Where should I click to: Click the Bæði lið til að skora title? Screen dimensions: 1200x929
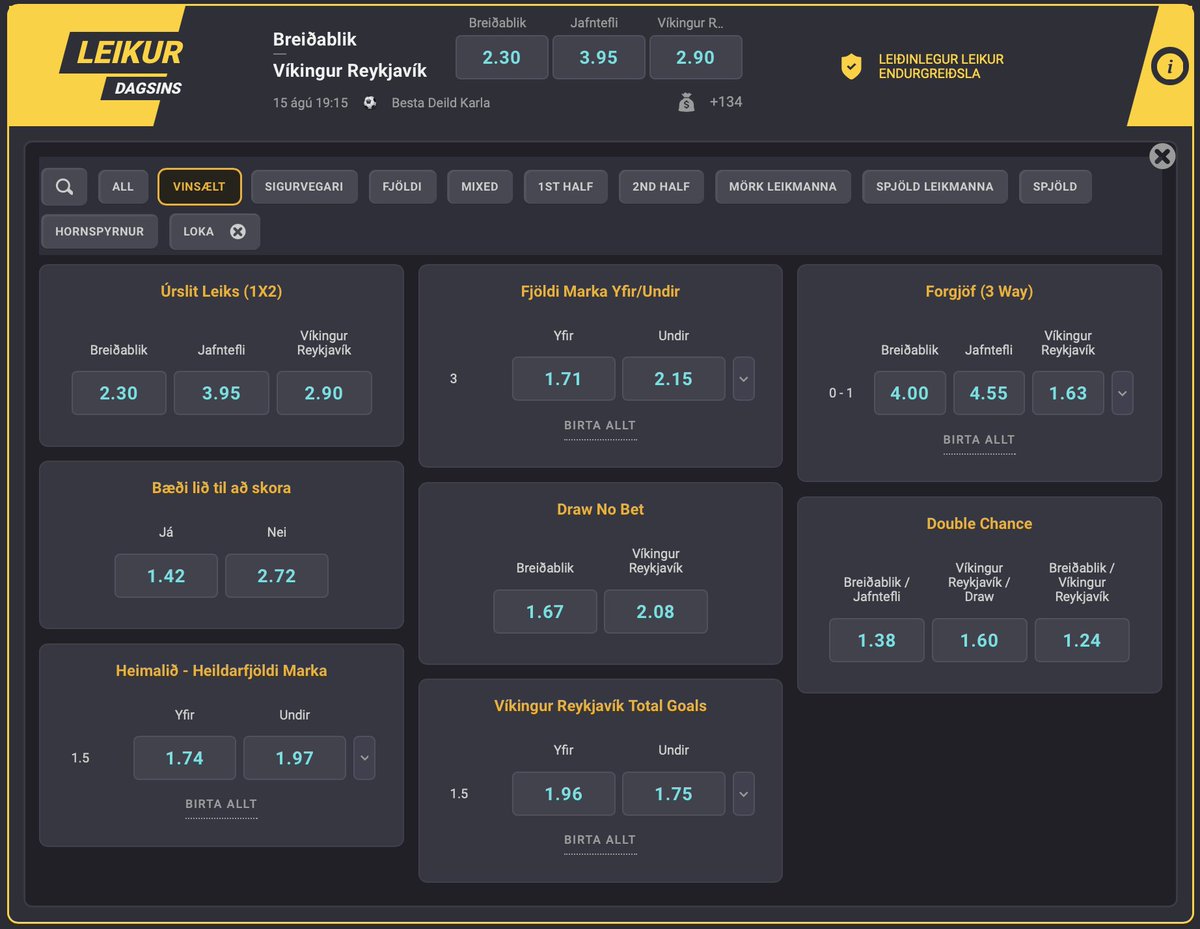tap(221, 488)
